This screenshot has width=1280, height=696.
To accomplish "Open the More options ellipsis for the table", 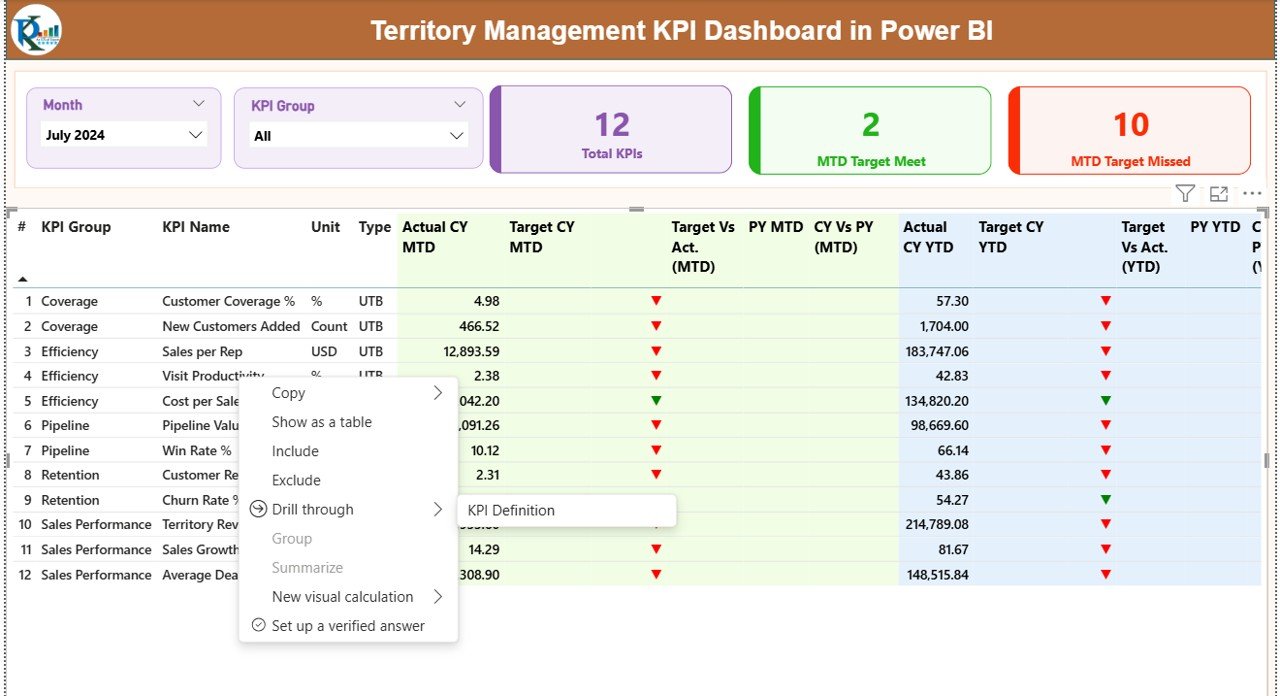I will click(1252, 192).
